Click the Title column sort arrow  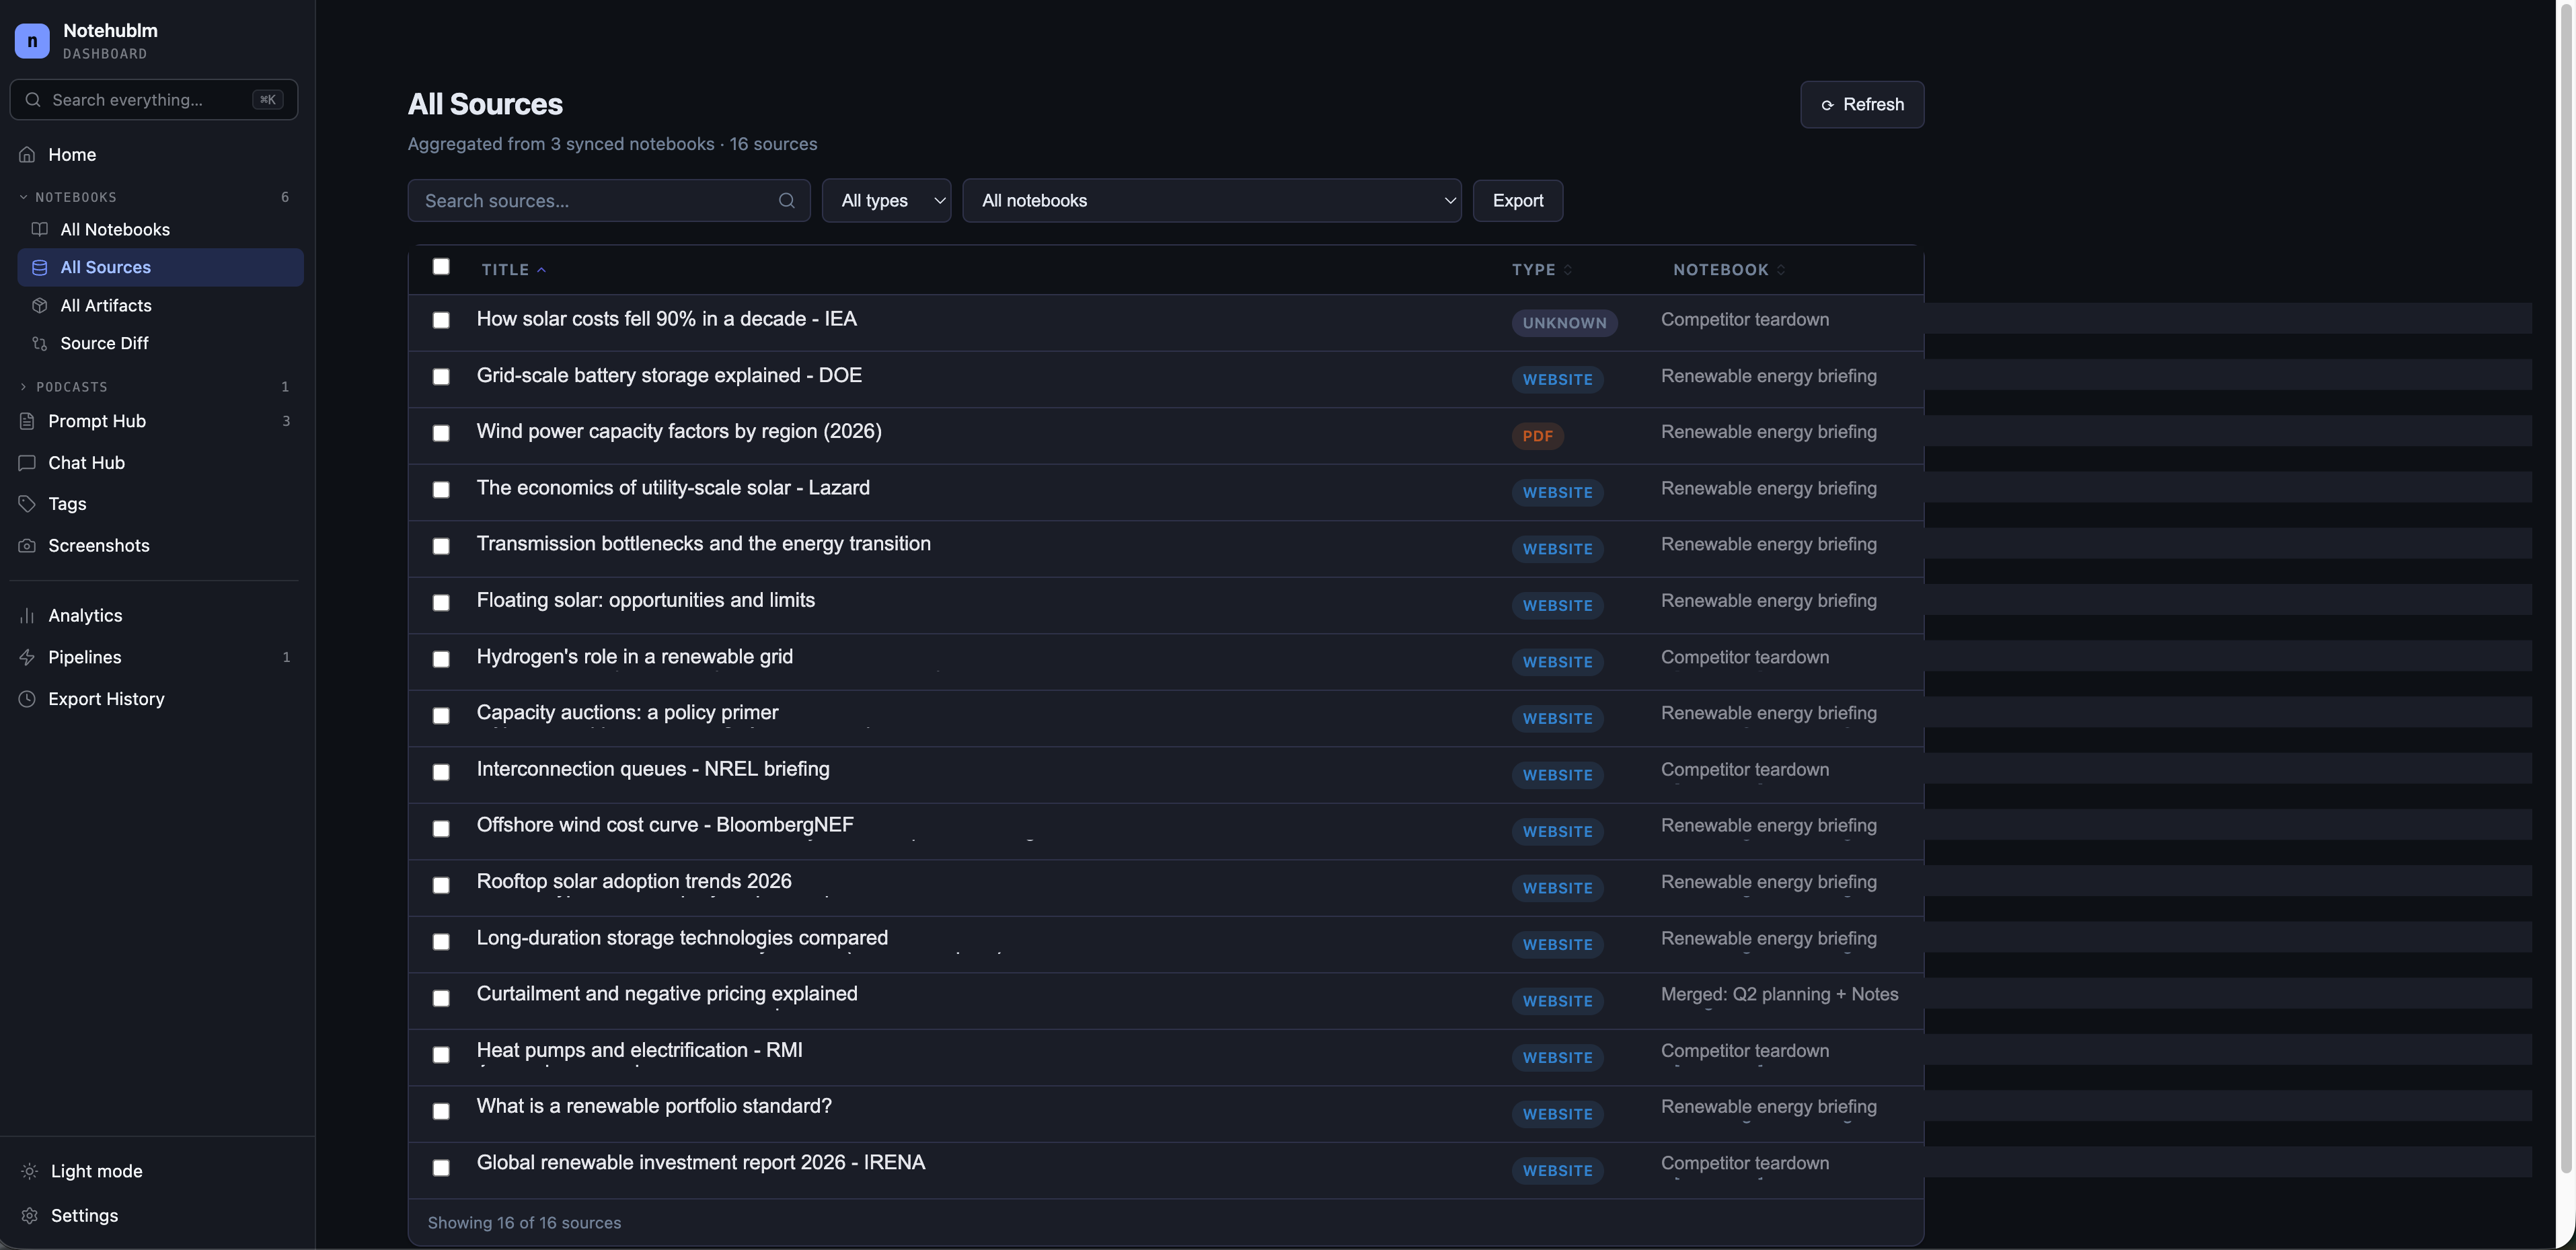[x=541, y=270]
